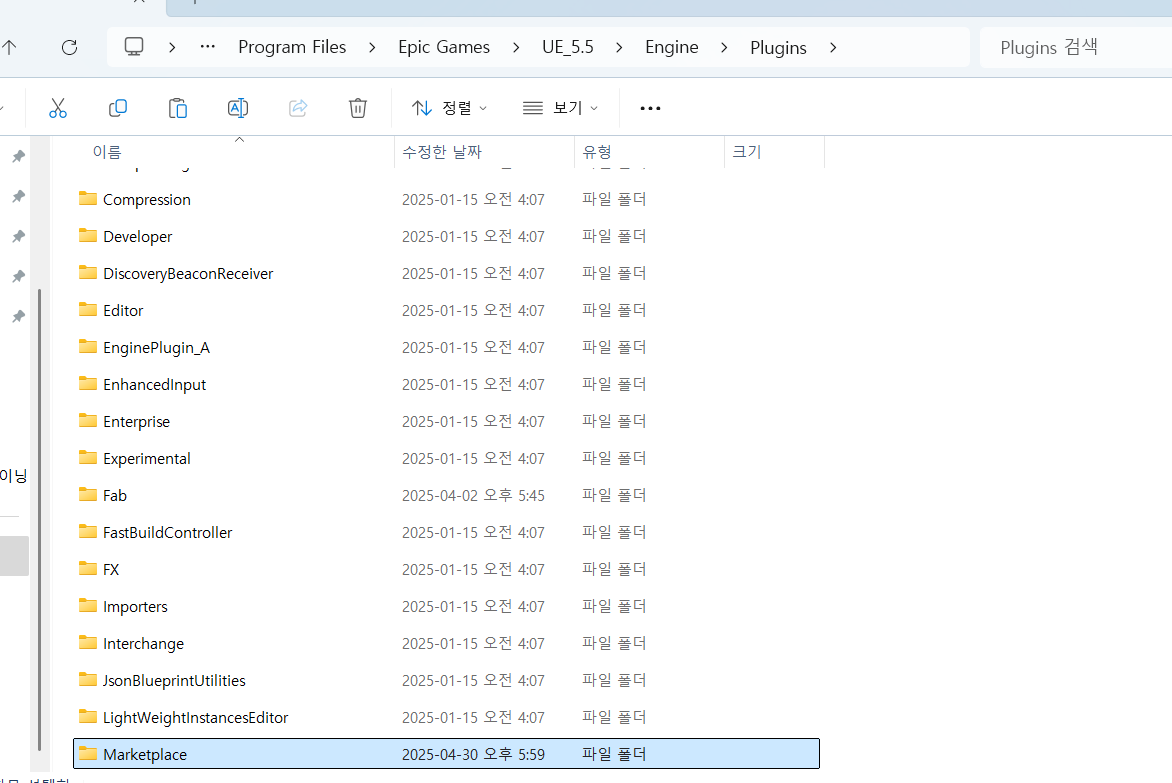Click the Up one level arrow
The height and width of the screenshot is (783, 1172).
(x=9, y=48)
